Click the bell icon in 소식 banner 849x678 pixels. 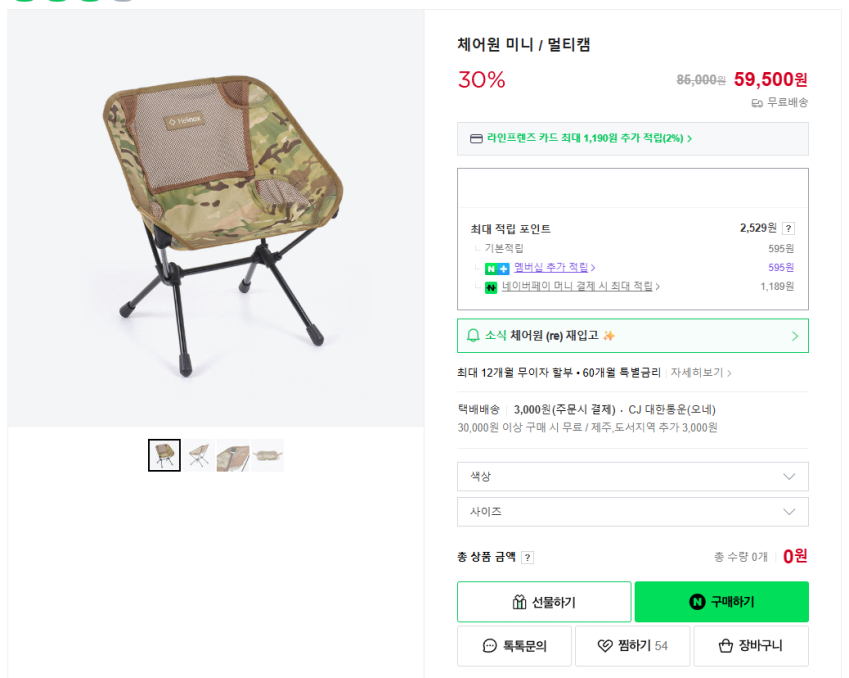coord(473,336)
